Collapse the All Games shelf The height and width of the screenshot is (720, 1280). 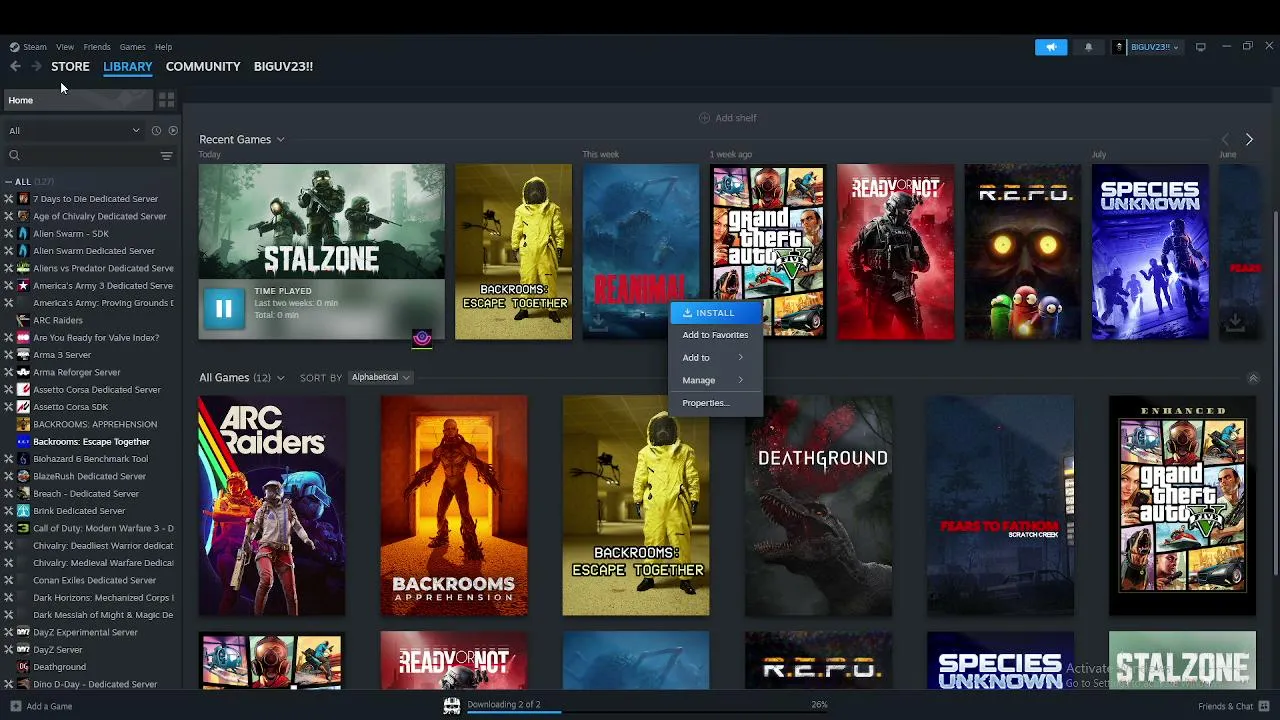click(1252, 378)
